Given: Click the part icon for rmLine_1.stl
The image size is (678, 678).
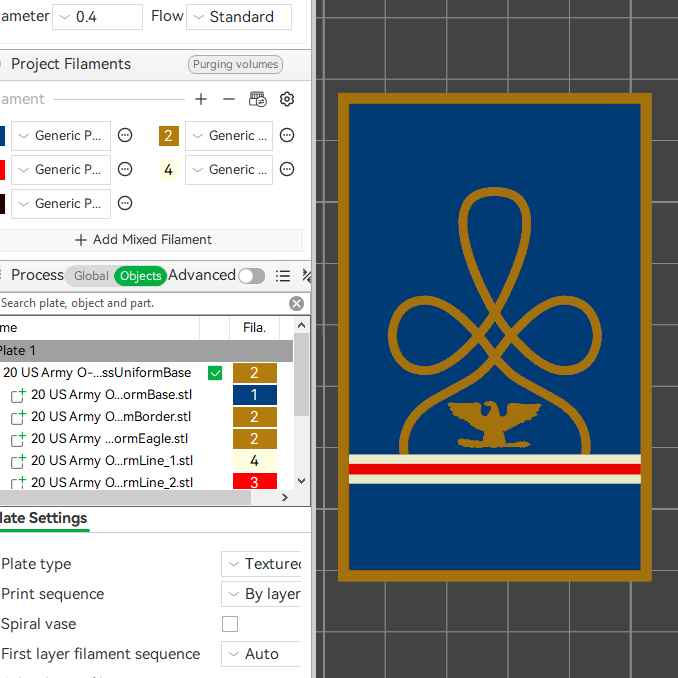Looking at the screenshot, I should pos(18,461).
